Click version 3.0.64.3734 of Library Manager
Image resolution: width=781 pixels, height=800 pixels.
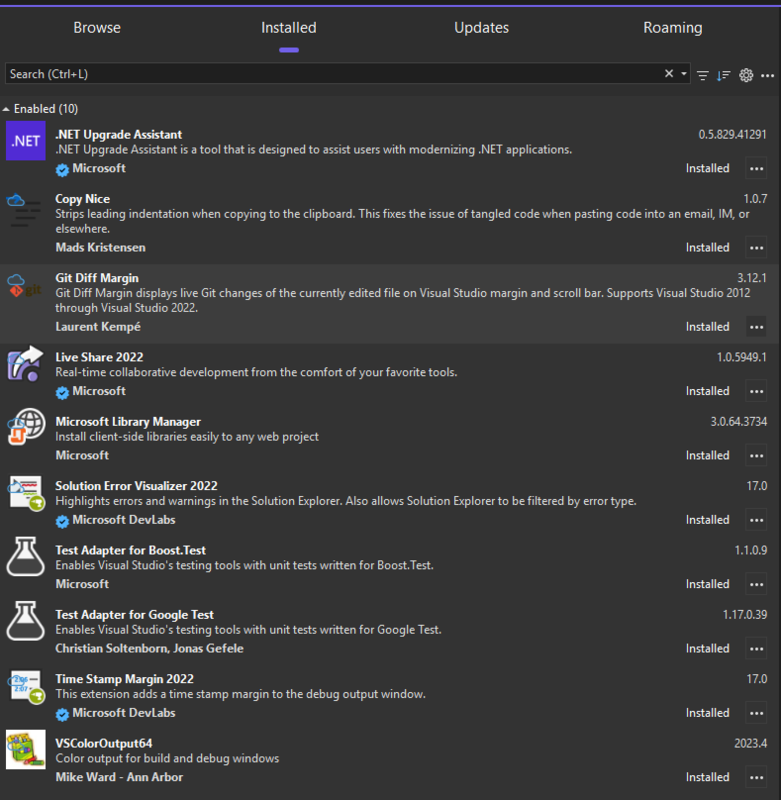click(738, 421)
